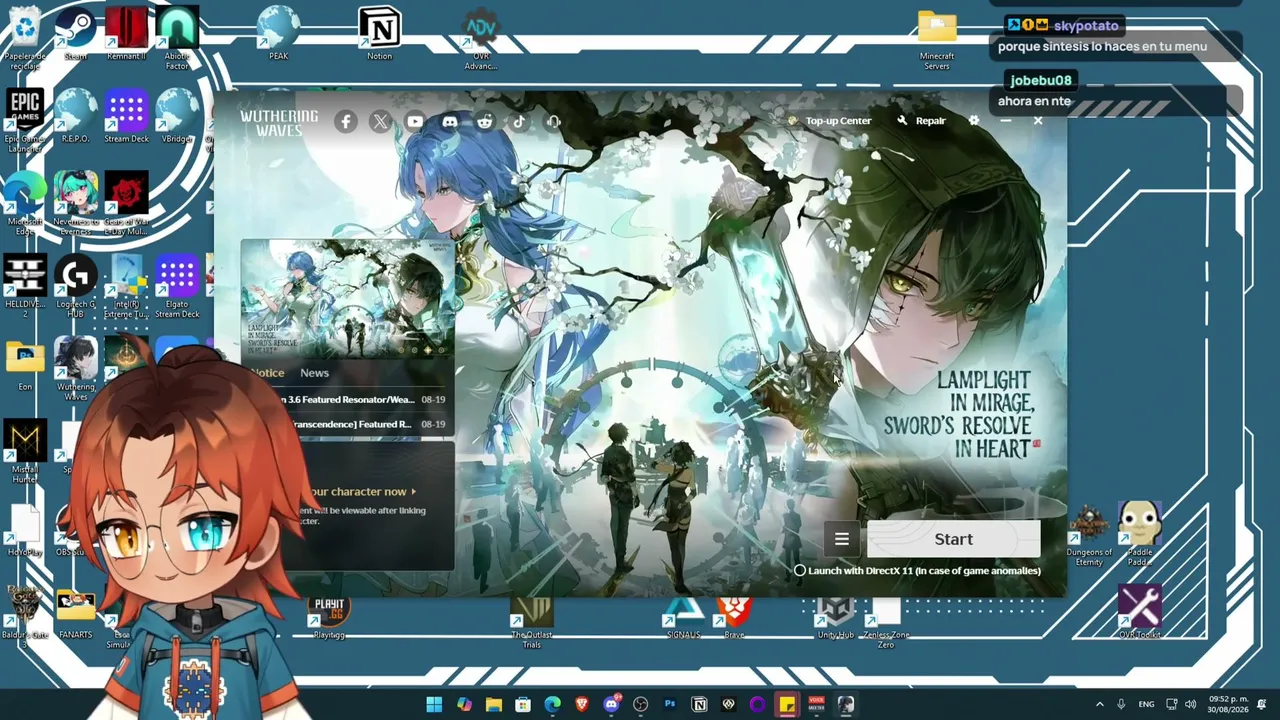Viewport: 1280px width, 720px height.
Task: Open the customer support headset icon
Action: point(554,122)
